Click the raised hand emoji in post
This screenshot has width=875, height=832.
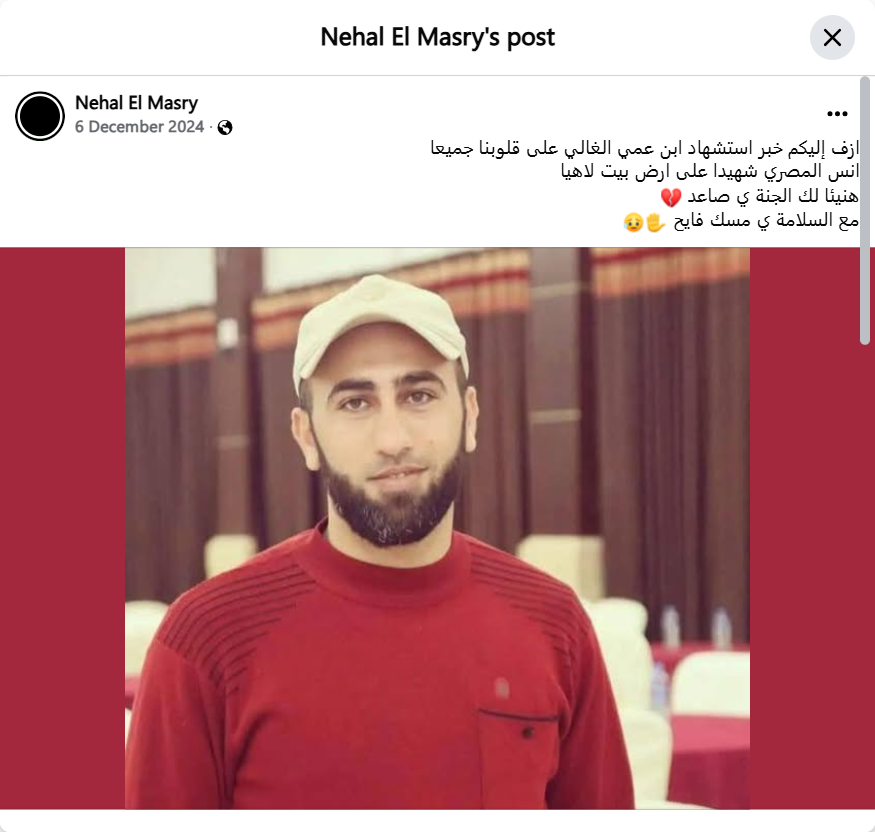656,222
